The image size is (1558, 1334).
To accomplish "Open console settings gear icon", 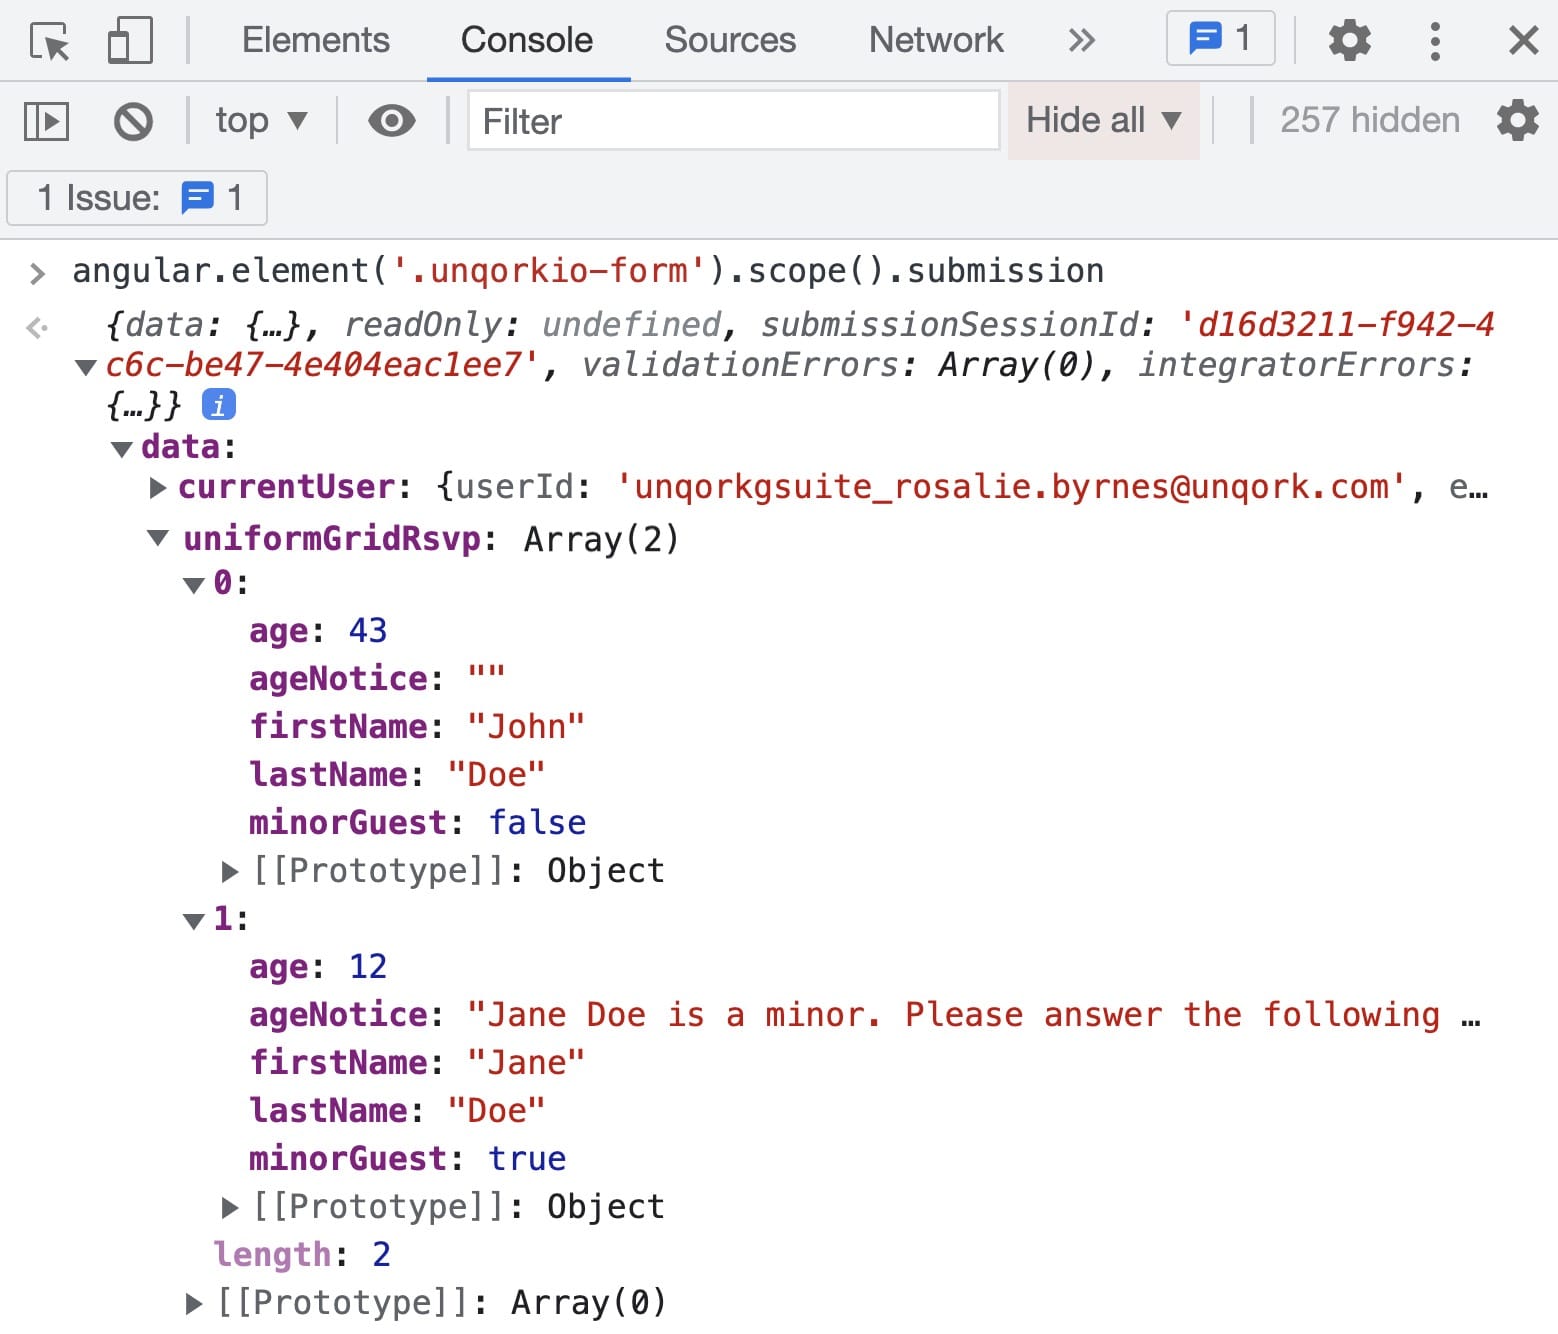I will point(1517,121).
